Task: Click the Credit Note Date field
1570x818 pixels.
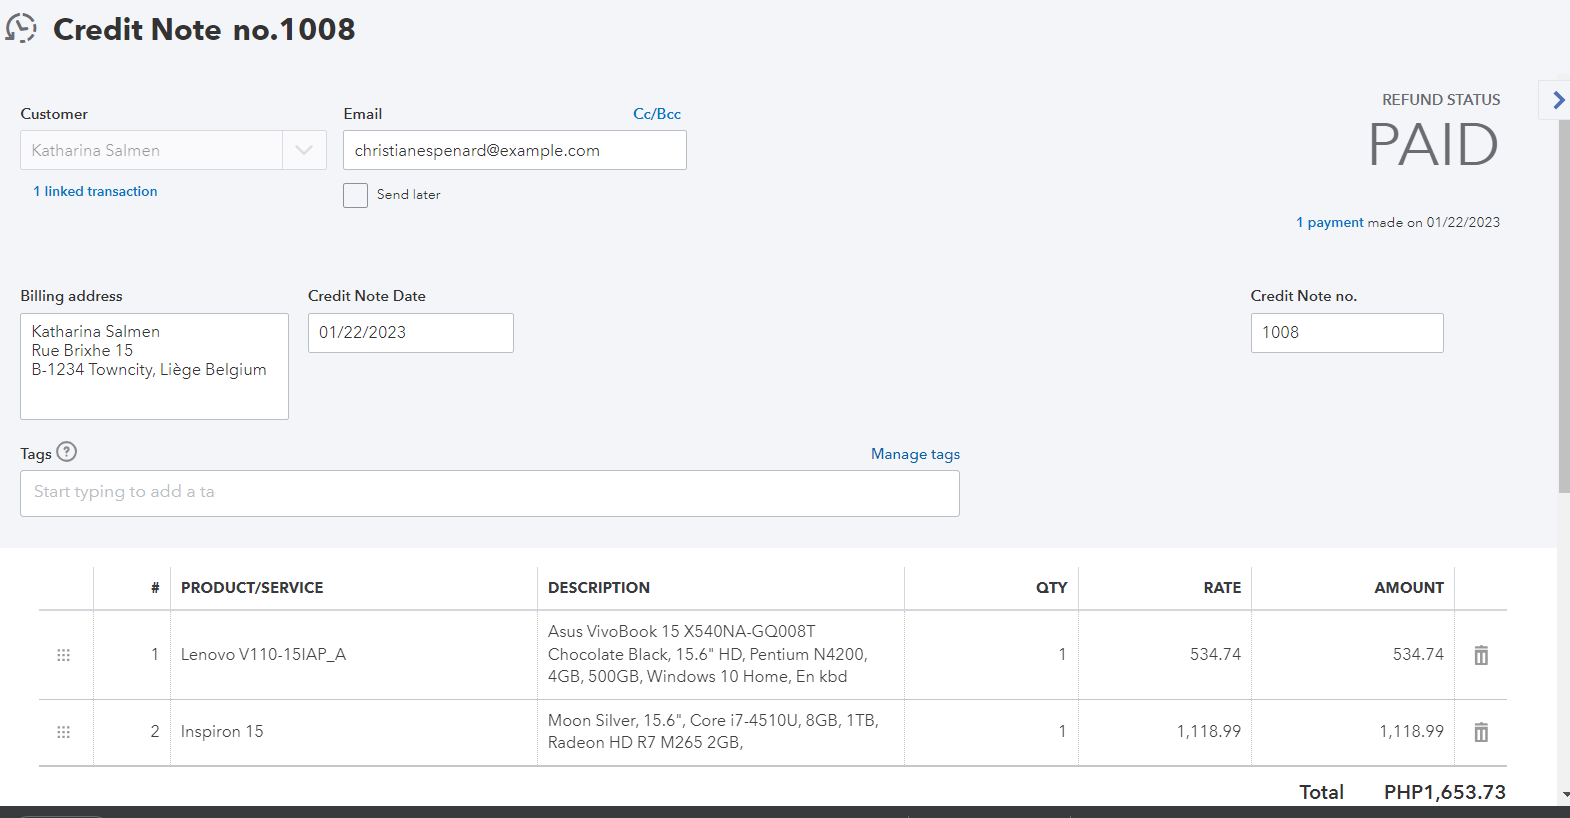Action: [x=410, y=333]
